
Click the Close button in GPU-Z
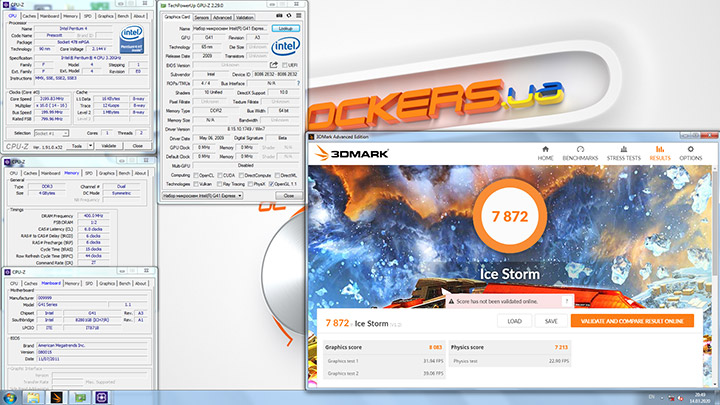288,196
